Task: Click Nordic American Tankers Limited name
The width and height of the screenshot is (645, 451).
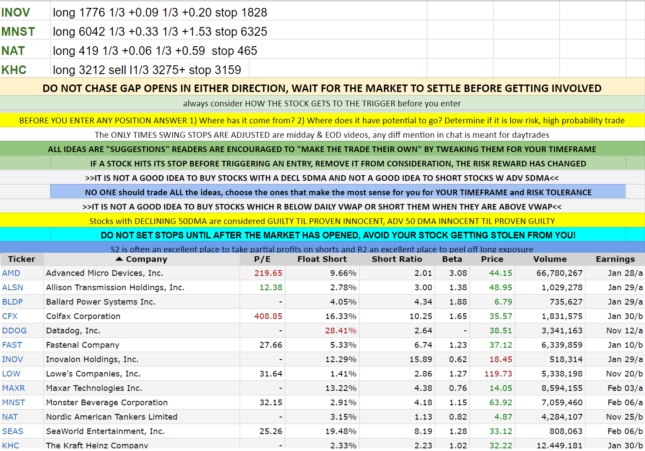Action: [111, 417]
